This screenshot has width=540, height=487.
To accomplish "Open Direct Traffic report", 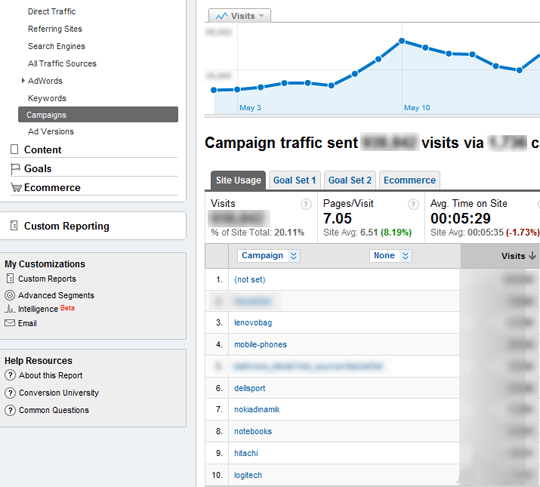I will (x=52, y=11).
